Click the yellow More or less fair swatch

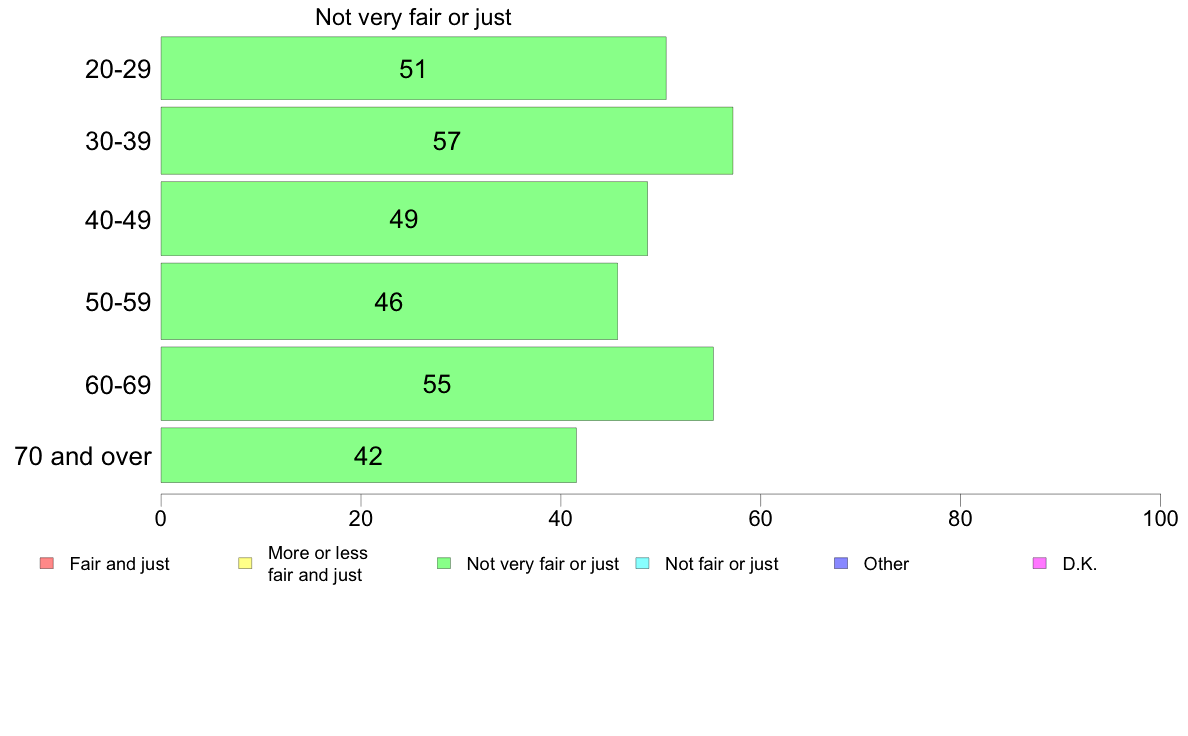(x=245, y=564)
